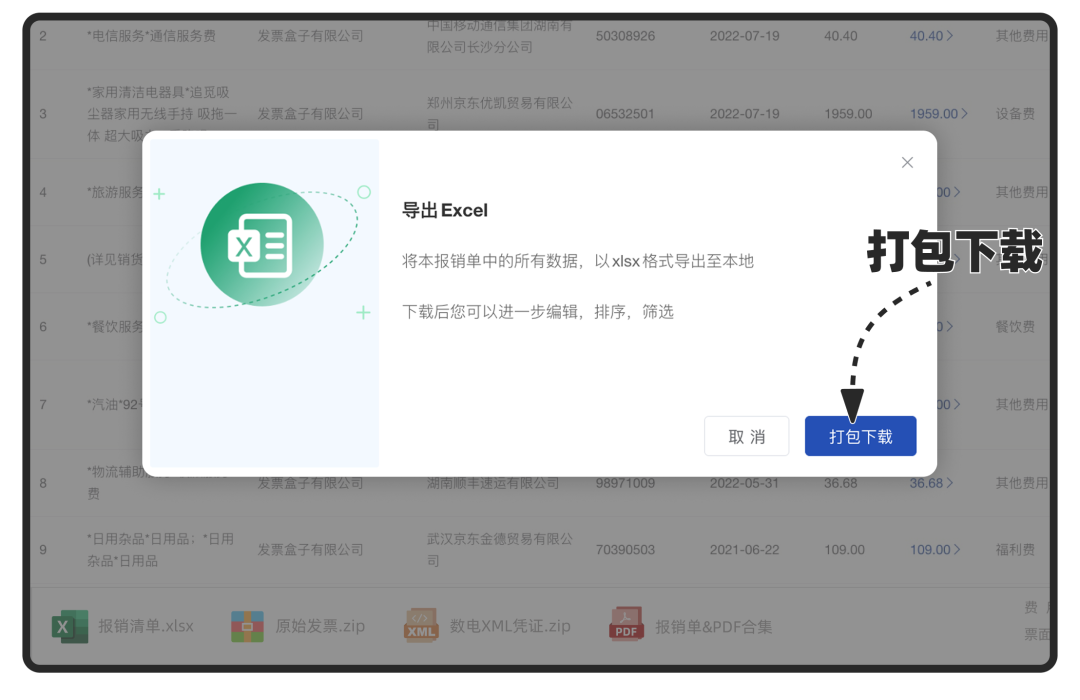Click *日用杂品*日用品 item cell in row 9
Screen dimensions: 1080x700
coord(160,550)
